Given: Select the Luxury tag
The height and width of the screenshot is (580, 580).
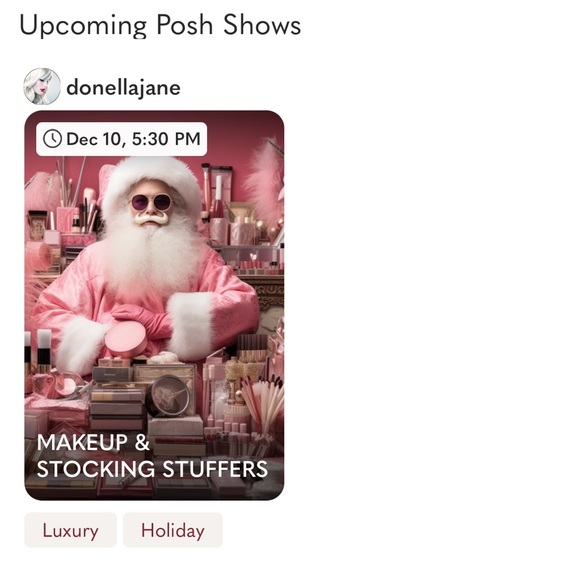Looking at the screenshot, I should pos(71,530).
